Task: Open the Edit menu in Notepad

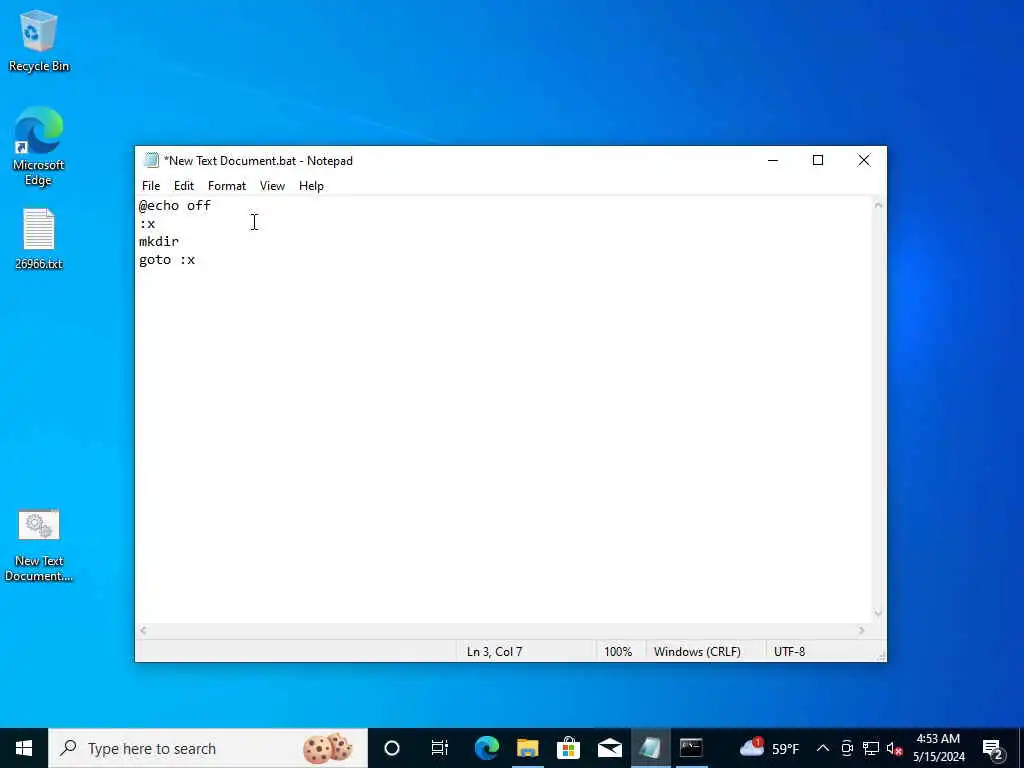Action: (x=184, y=186)
